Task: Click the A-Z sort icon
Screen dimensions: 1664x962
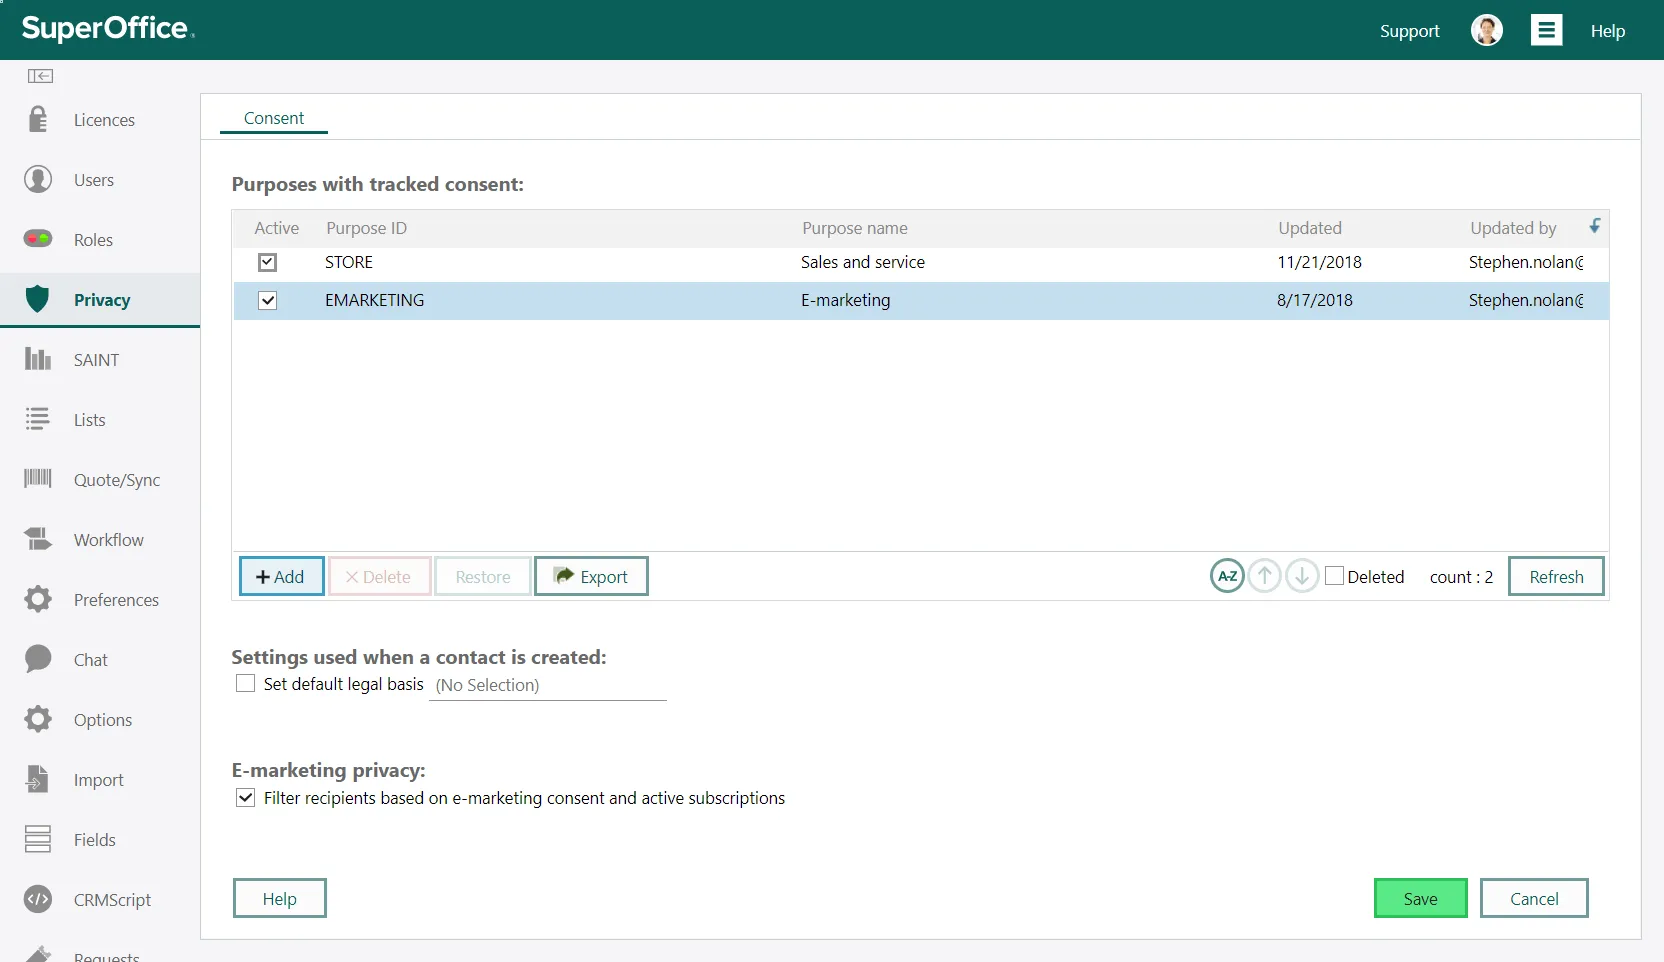Action: point(1227,576)
